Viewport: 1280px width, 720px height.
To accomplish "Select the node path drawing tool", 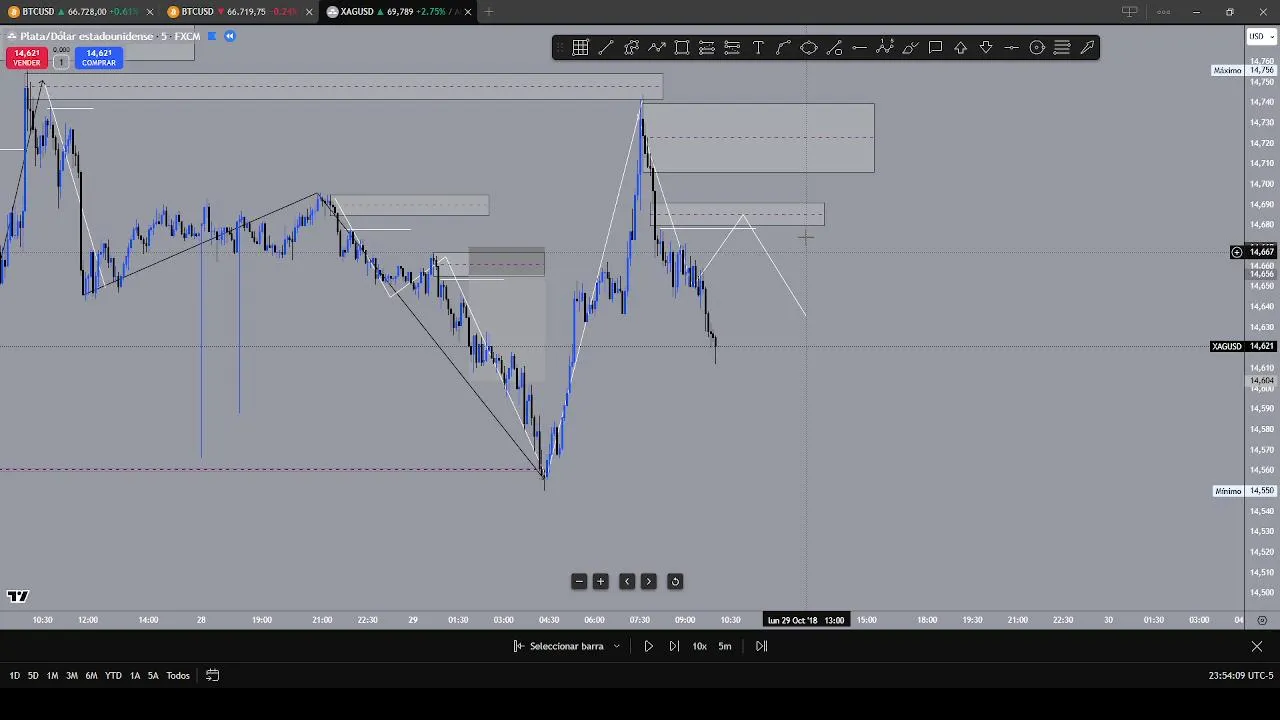I will pos(631,48).
